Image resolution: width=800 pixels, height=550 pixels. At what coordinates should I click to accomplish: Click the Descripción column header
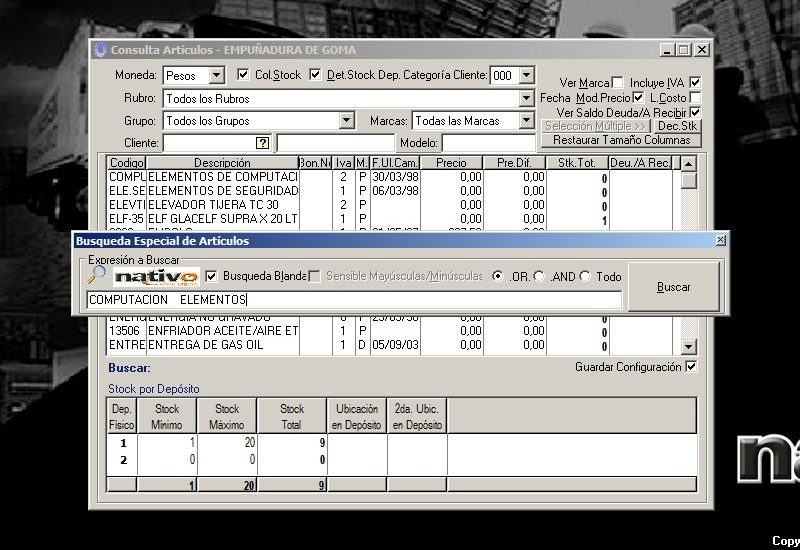pyautogui.click(x=222, y=163)
